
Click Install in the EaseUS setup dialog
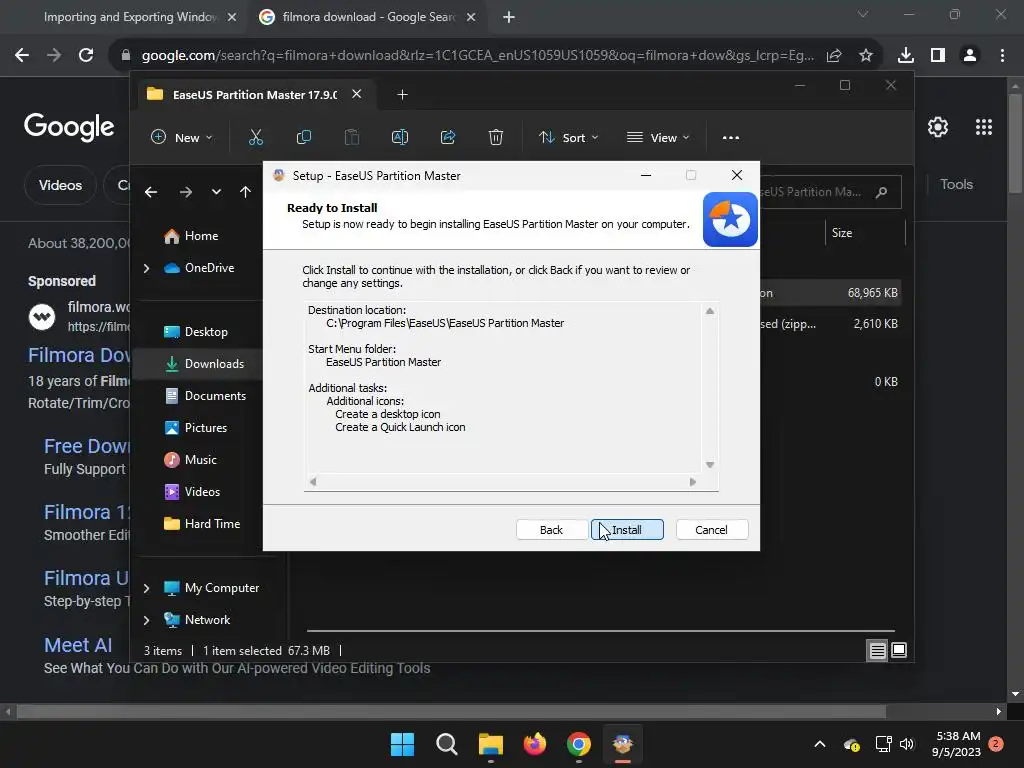[627, 530]
